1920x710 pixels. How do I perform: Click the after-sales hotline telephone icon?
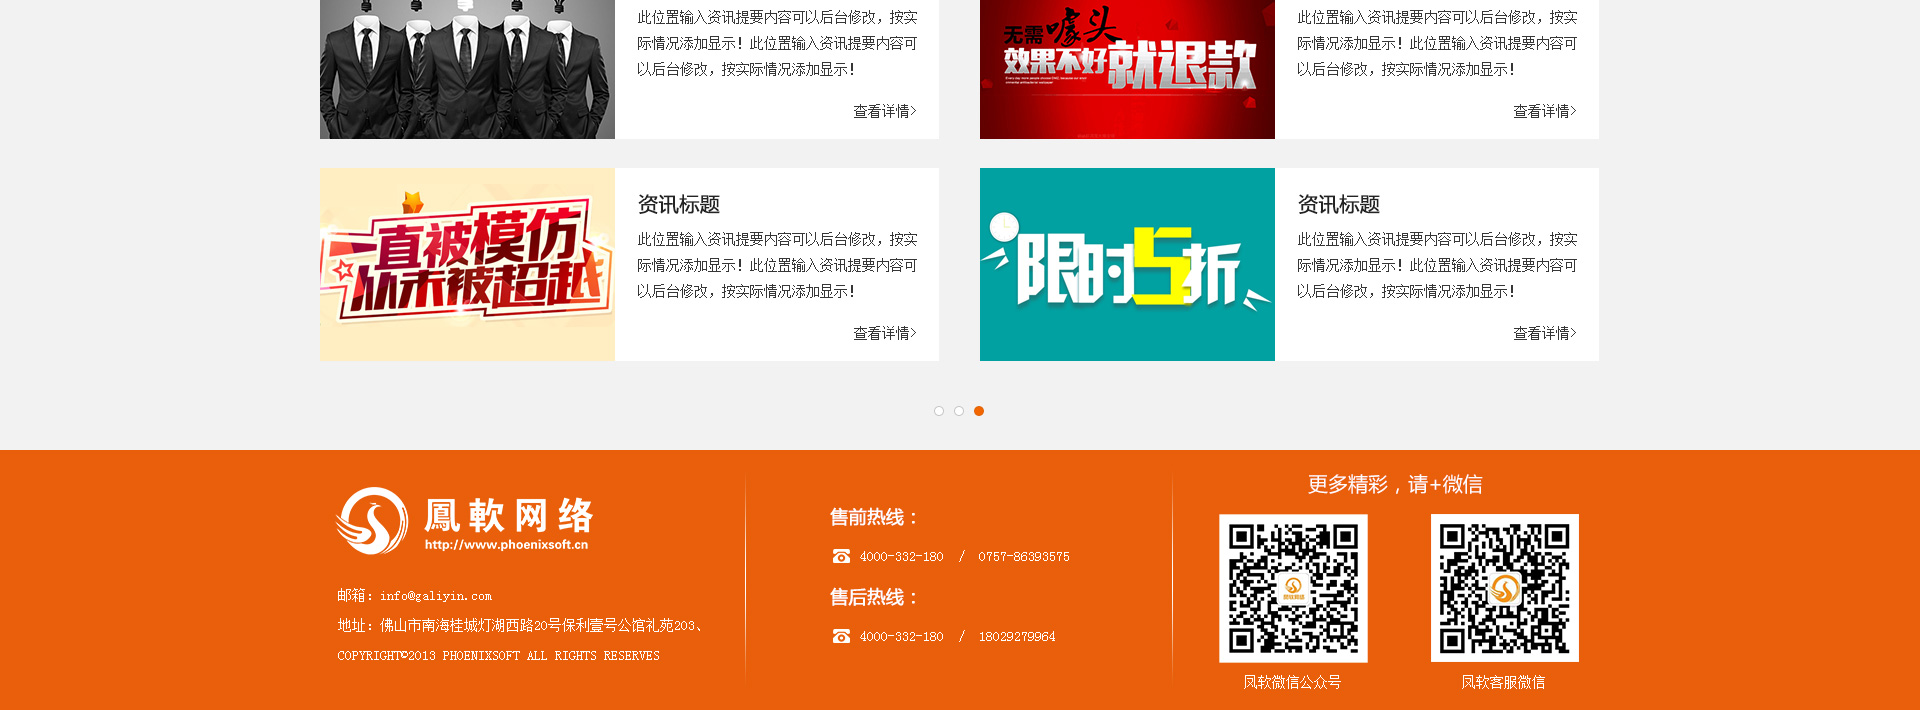tap(841, 636)
